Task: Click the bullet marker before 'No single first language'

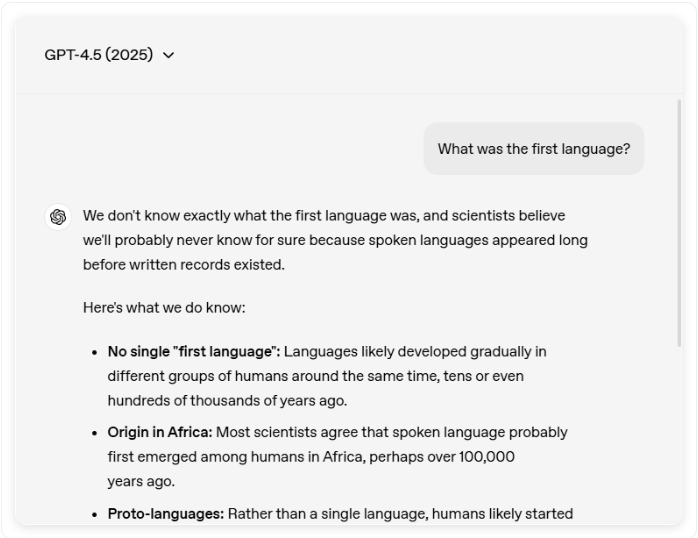Action: tap(94, 352)
